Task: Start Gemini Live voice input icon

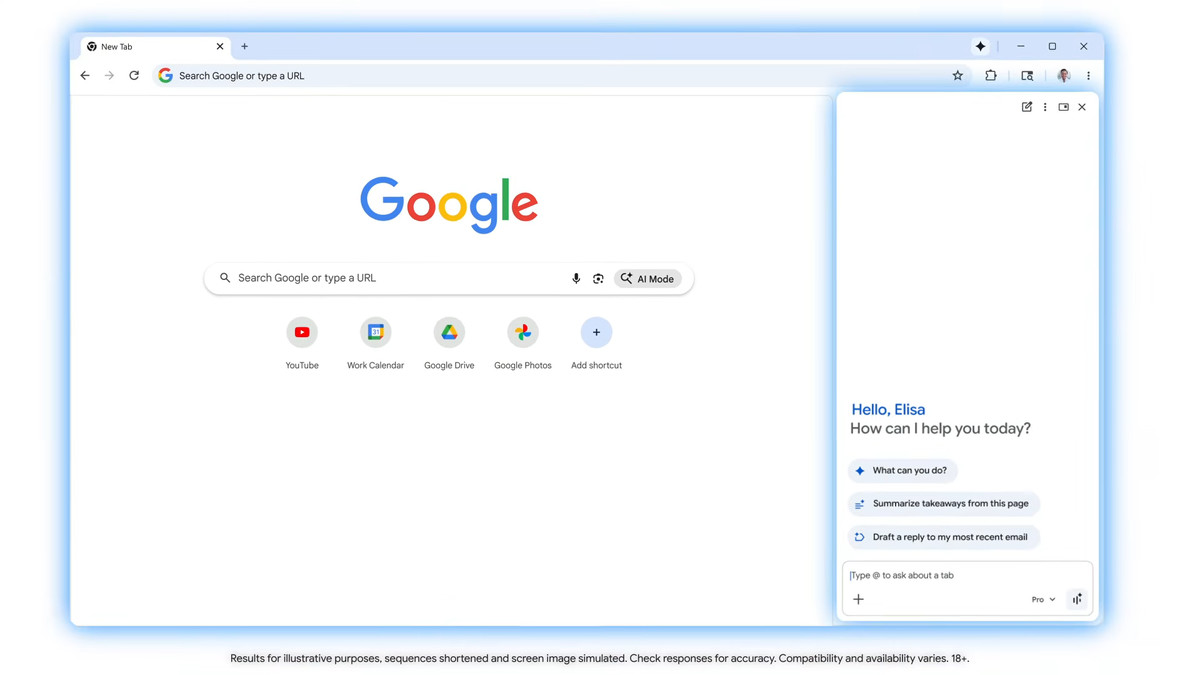Action: coord(1077,599)
